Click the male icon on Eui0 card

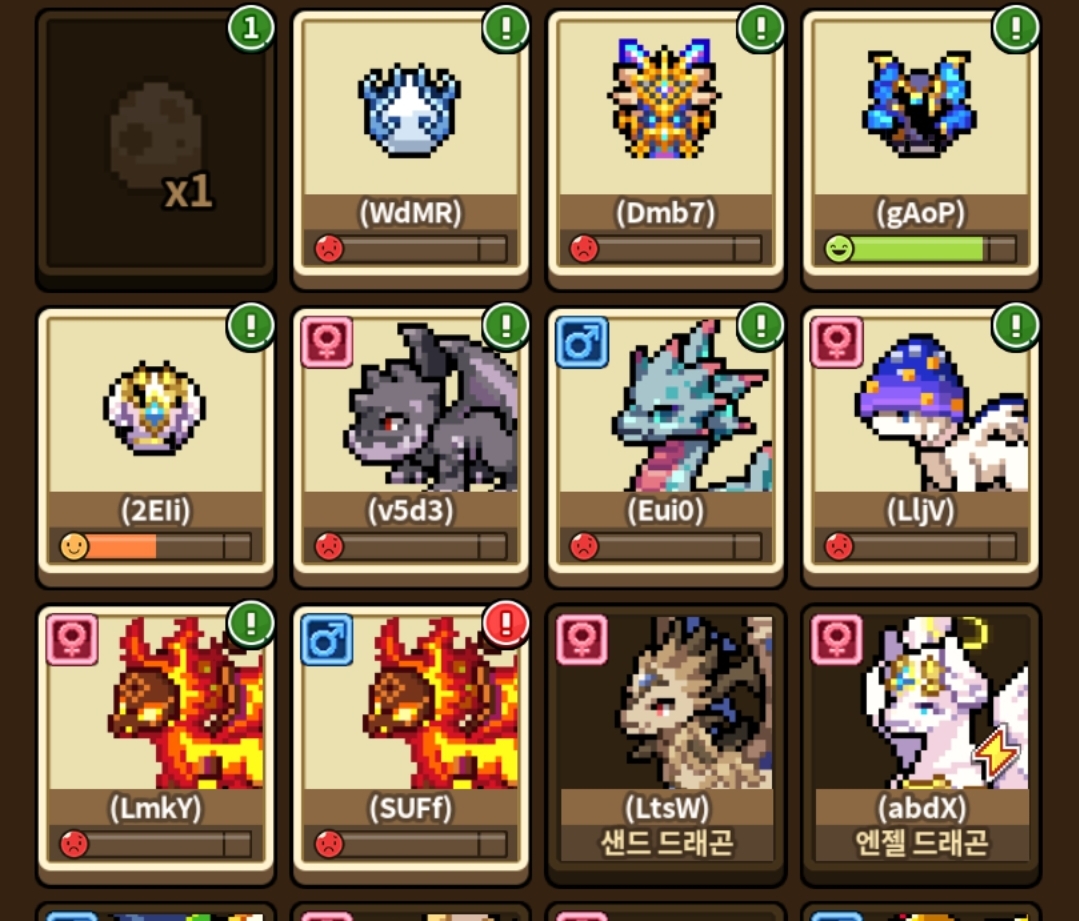[582, 342]
